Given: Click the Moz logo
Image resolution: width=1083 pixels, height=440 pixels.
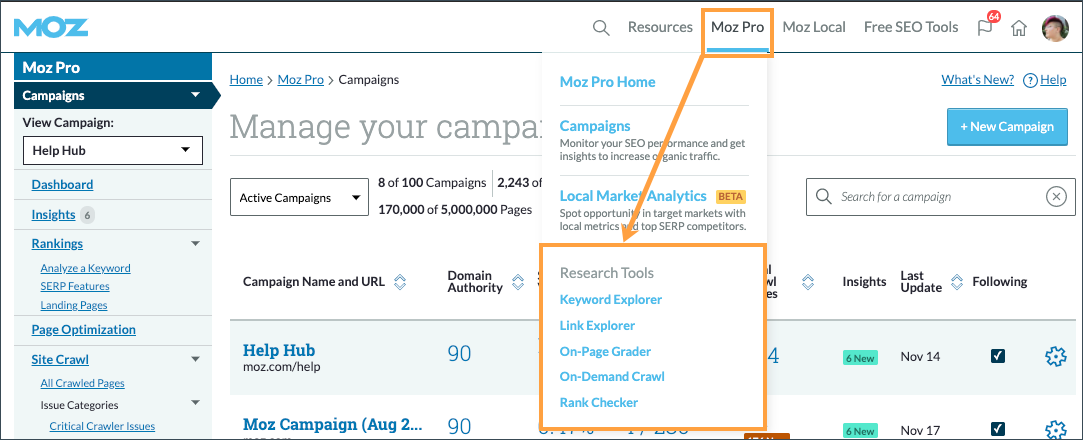Looking at the screenshot, I should 51,27.
